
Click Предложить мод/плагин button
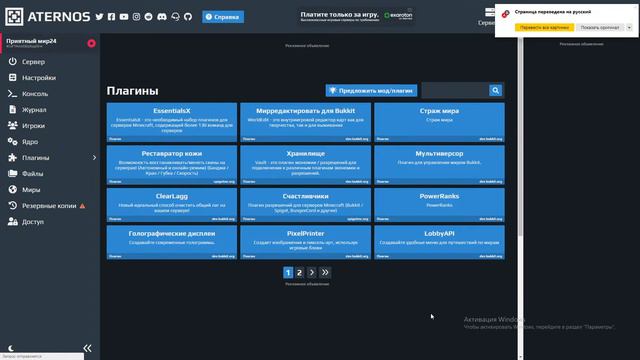click(x=371, y=91)
